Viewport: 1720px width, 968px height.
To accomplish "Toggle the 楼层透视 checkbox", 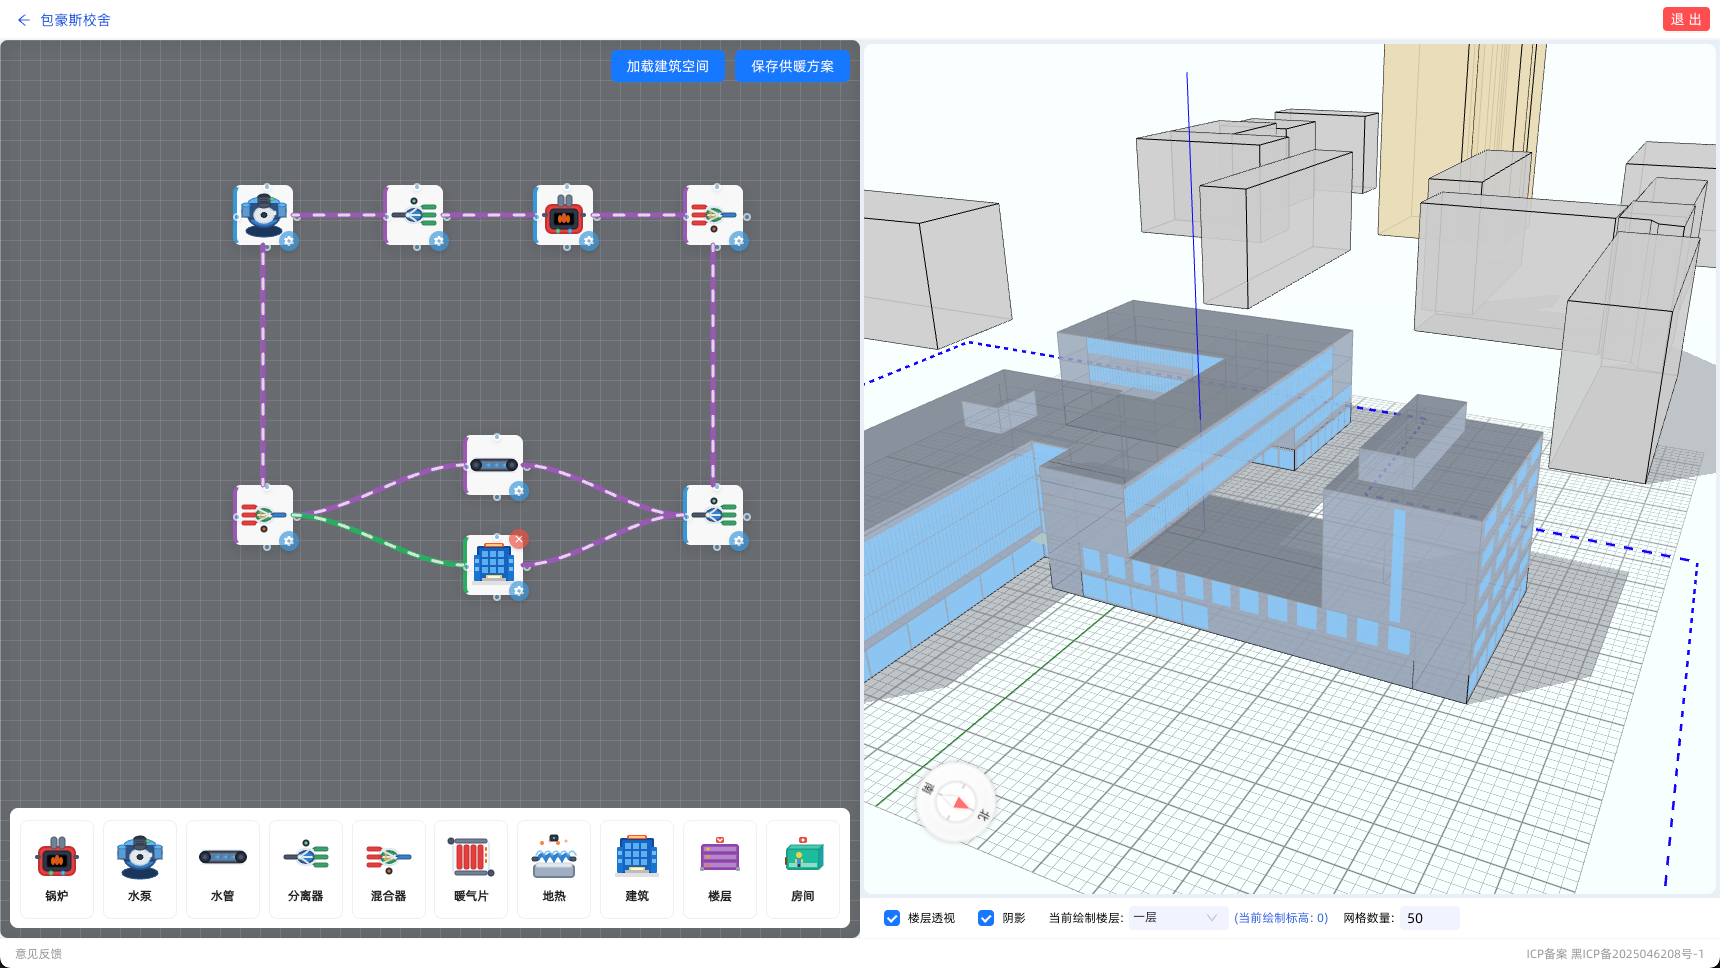I will 892,918.
